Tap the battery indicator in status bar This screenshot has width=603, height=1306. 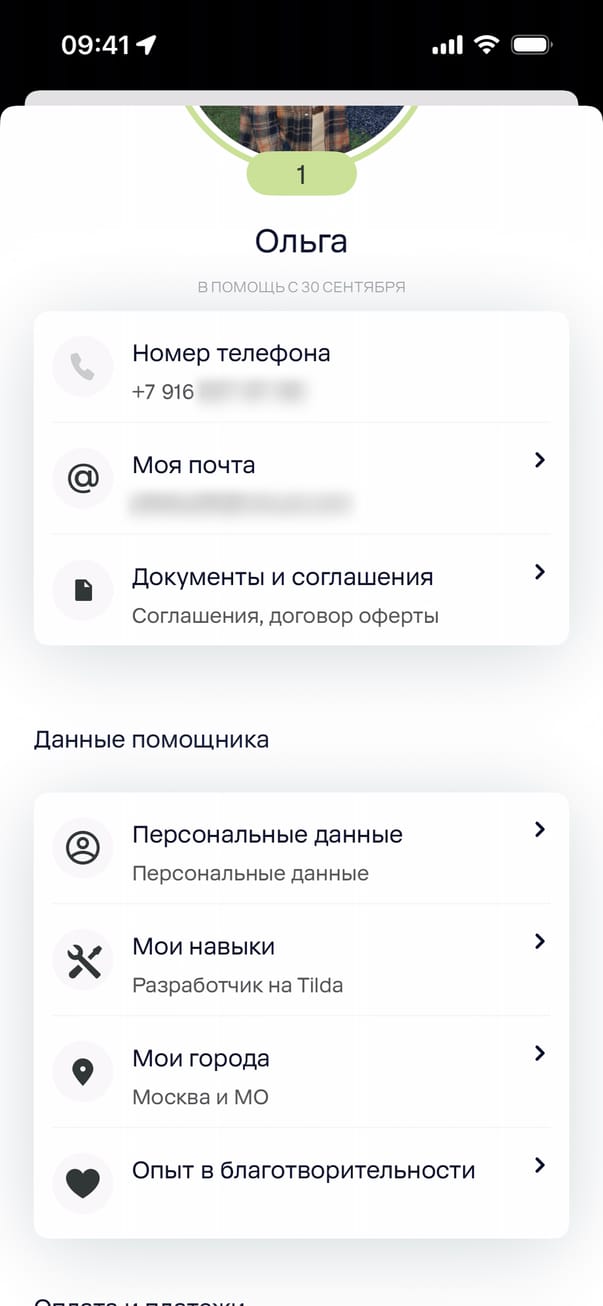pyautogui.click(x=531, y=45)
